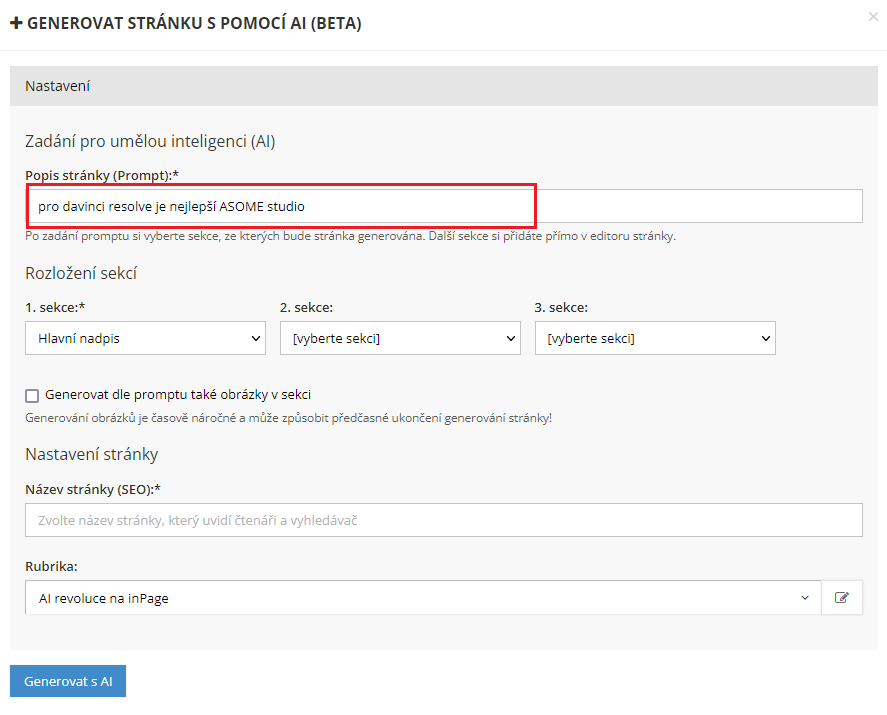
Task: Expand the 3. sekce section dropdown
Action: 655,339
